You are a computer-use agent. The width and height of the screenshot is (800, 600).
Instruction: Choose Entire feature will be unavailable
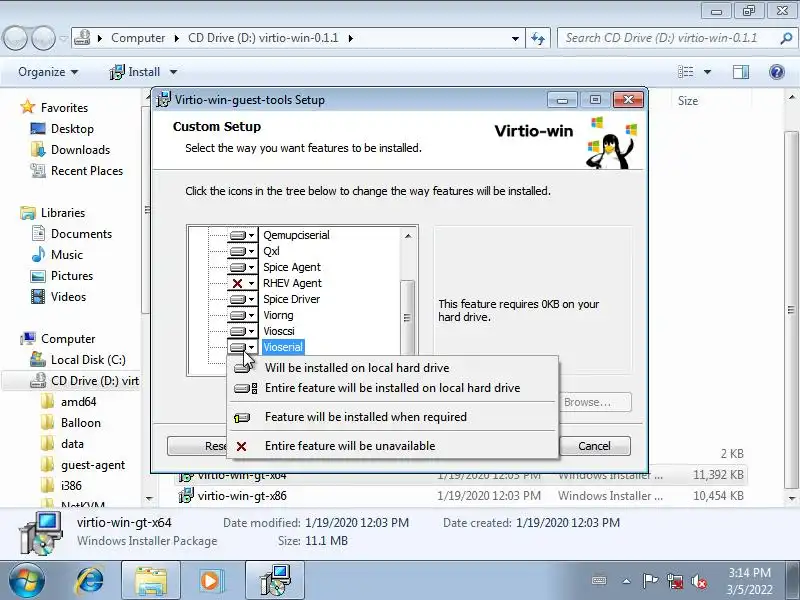392,446
